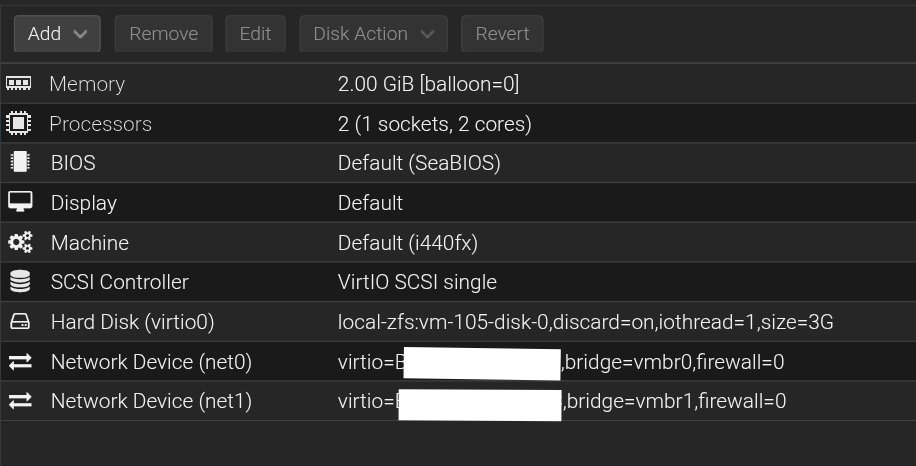Screen dimensions: 916x466
Task: Select the Processors row value
Action: click(x=434, y=125)
